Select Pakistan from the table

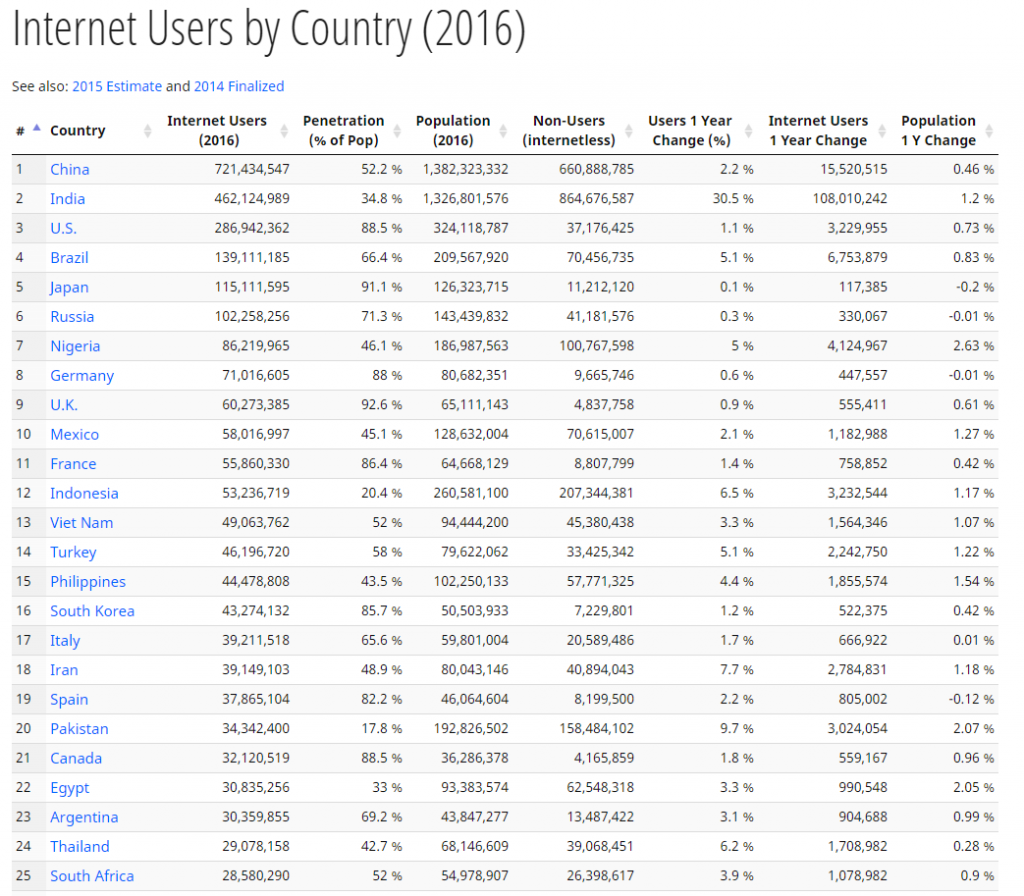tap(79, 728)
